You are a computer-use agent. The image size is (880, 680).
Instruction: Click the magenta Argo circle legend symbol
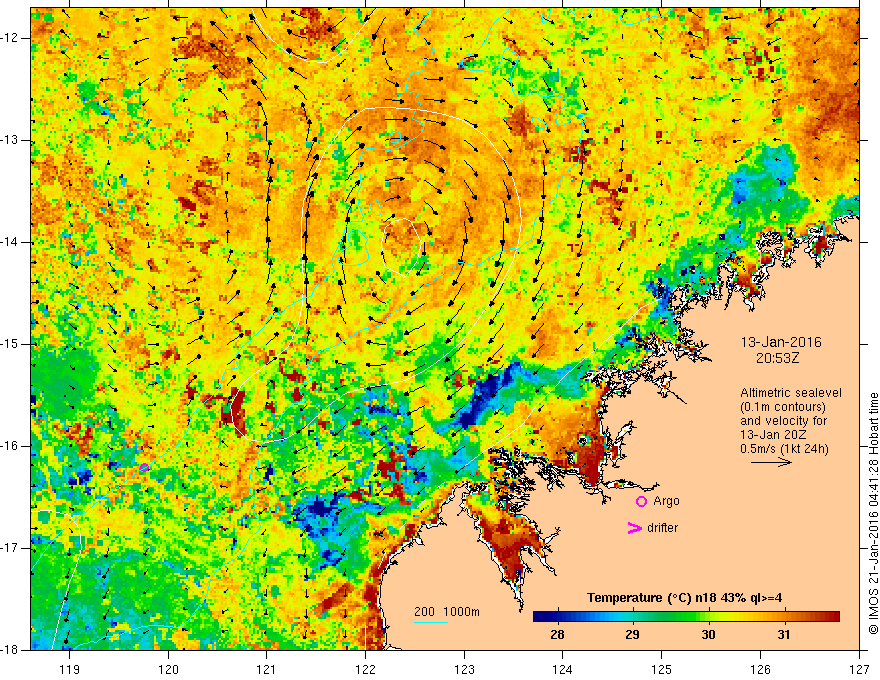[641, 502]
